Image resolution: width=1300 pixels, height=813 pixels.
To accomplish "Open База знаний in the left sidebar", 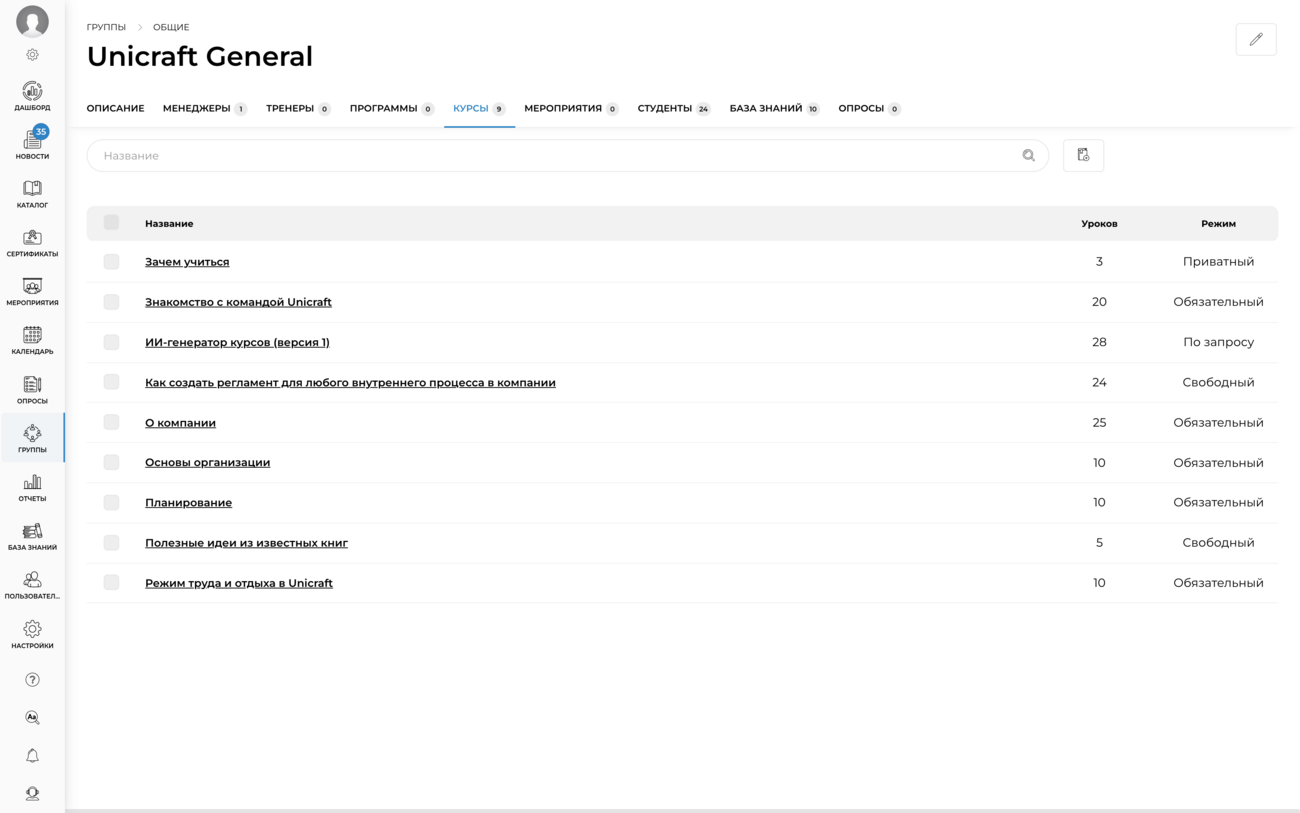I will pyautogui.click(x=32, y=537).
